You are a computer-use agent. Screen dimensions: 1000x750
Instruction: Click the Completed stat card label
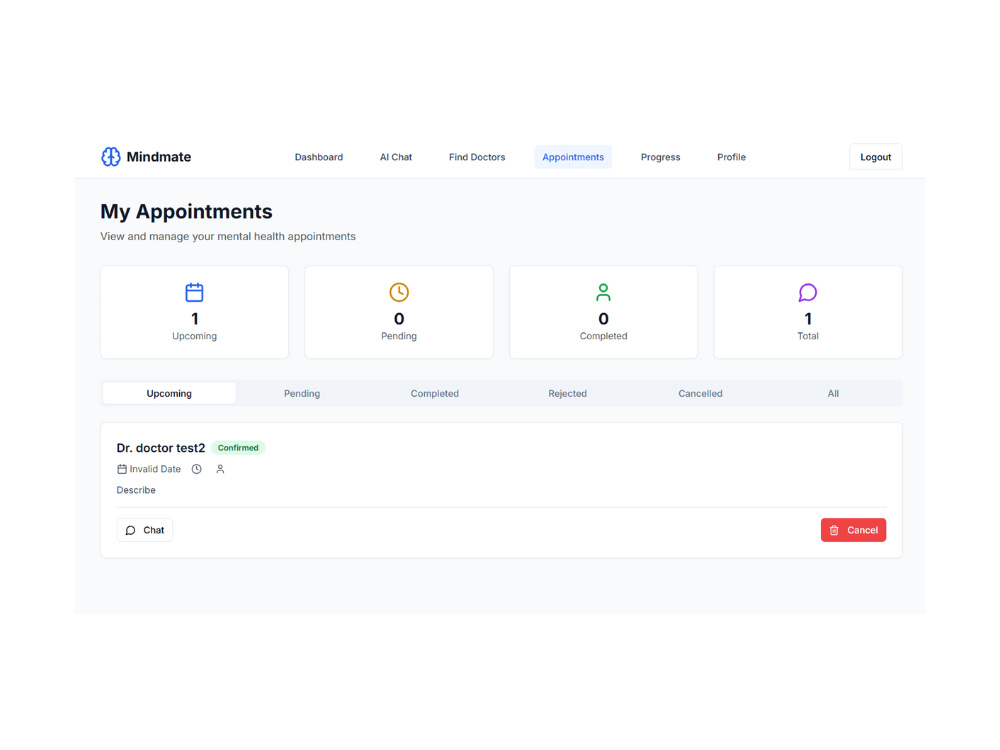click(x=603, y=336)
